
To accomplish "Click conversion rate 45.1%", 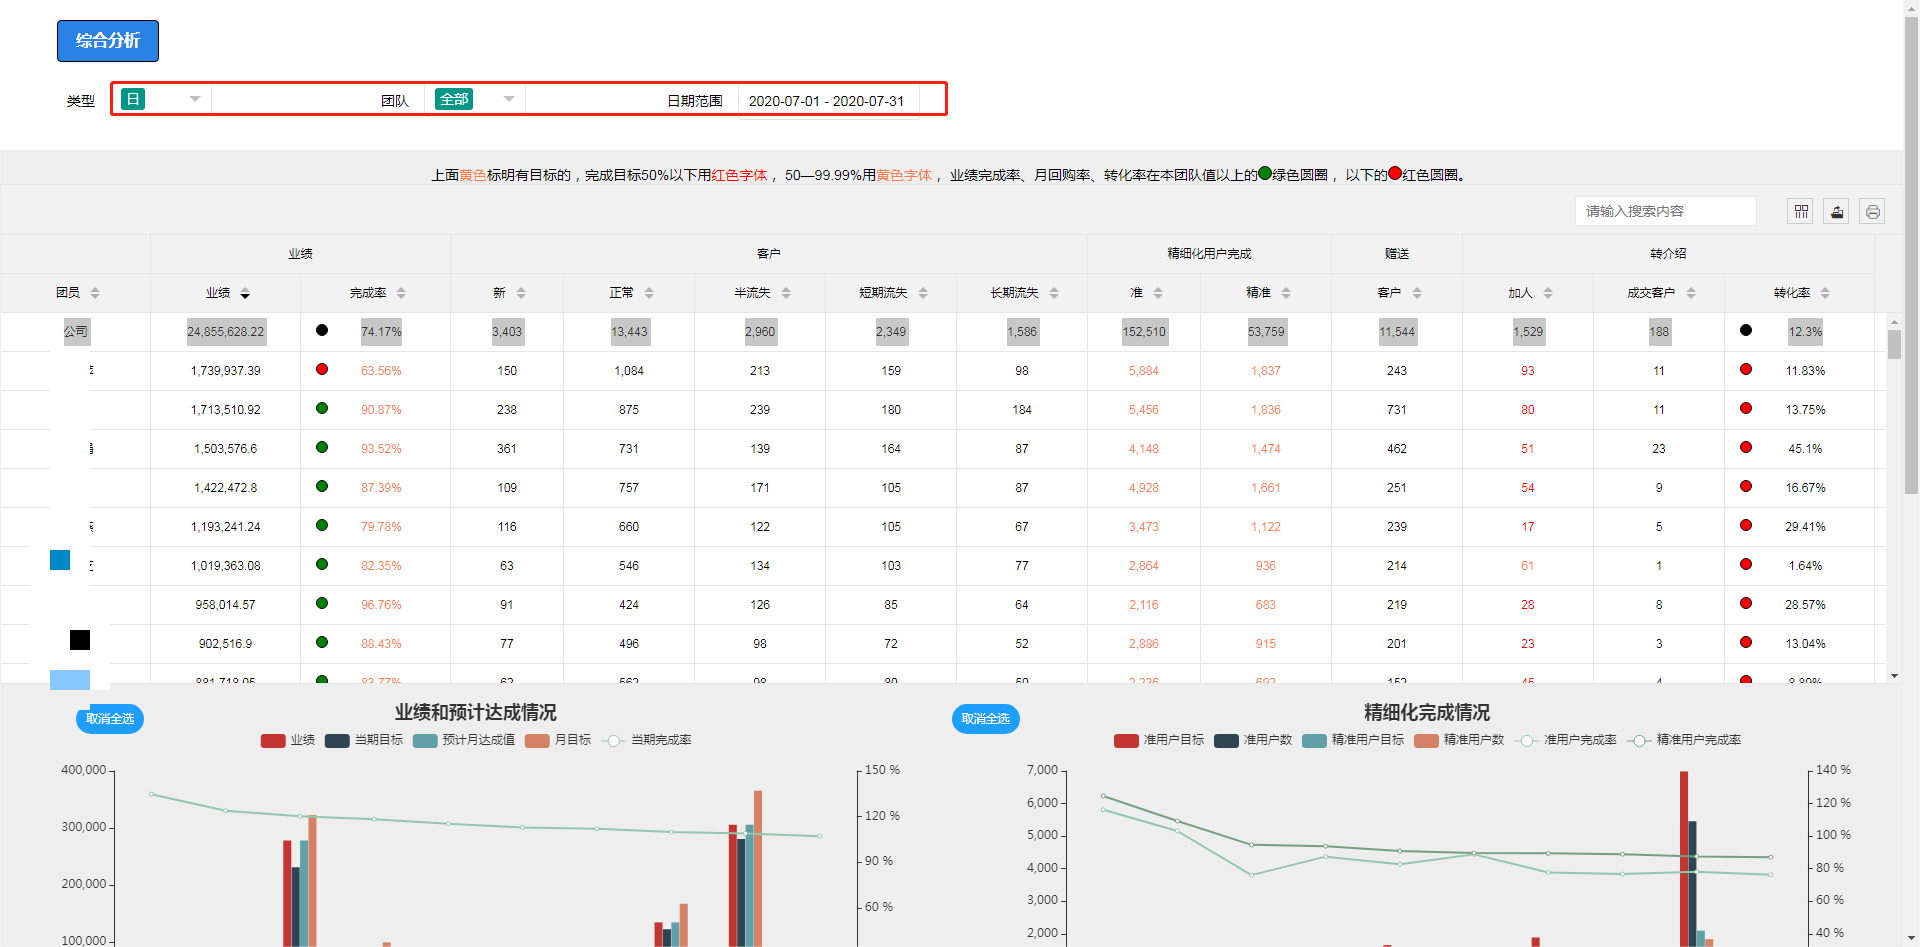I will [x=1805, y=449].
